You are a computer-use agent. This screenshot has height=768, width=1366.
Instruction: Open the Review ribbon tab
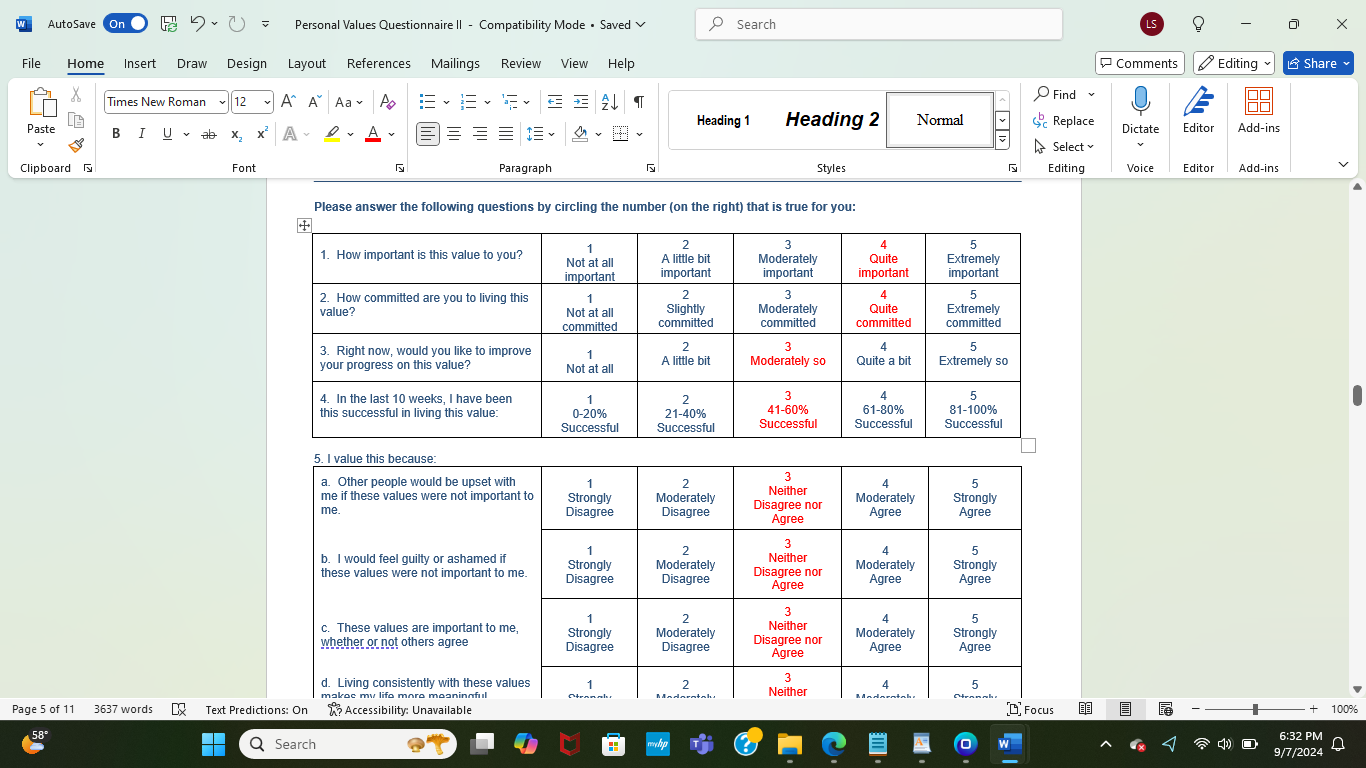[x=520, y=62]
